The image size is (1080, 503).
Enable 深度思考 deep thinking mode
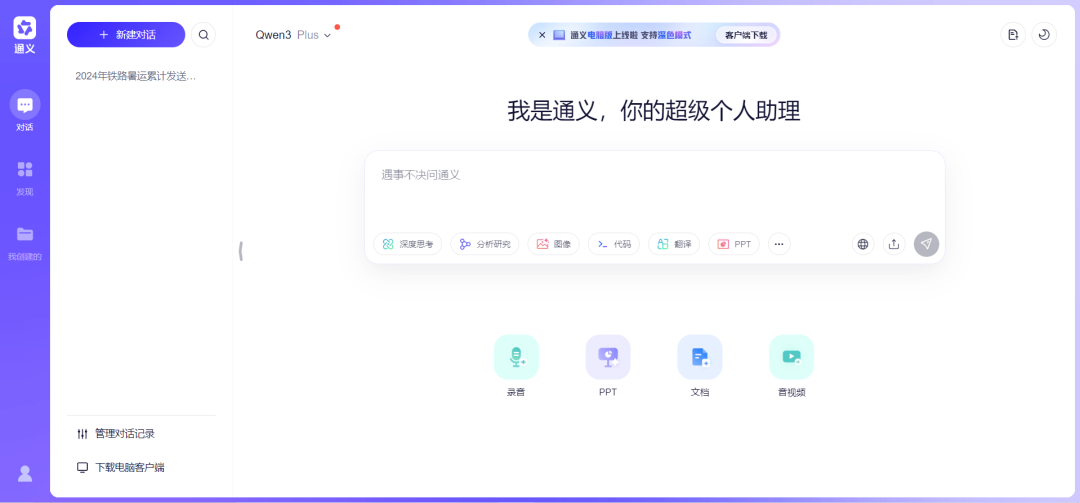408,244
